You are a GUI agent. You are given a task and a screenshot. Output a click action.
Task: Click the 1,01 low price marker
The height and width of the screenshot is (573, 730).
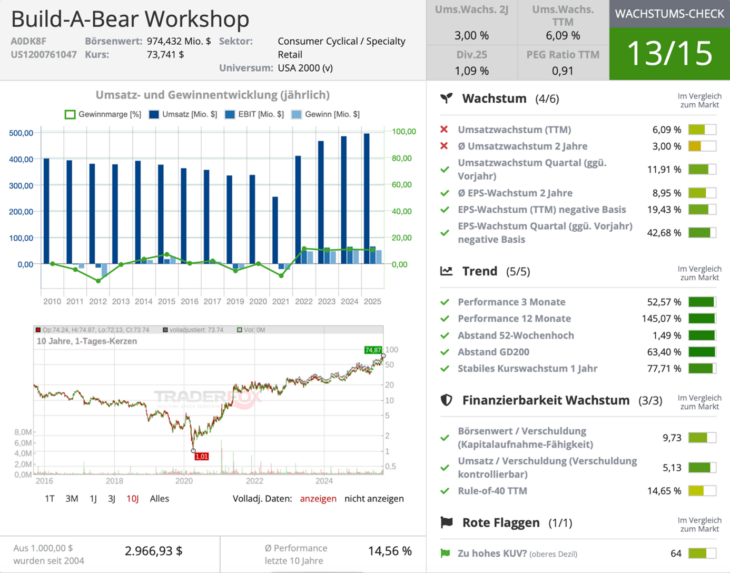(x=202, y=456)
